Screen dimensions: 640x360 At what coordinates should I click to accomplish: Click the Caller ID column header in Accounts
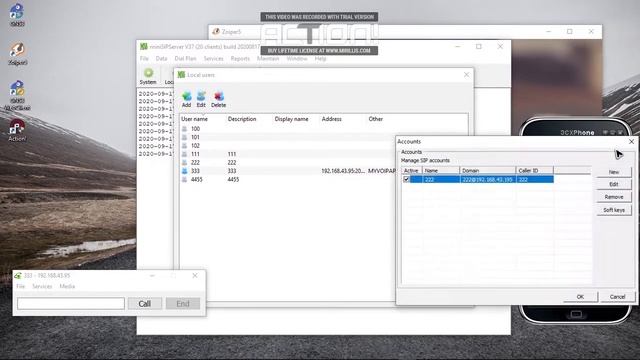(535, 171)
